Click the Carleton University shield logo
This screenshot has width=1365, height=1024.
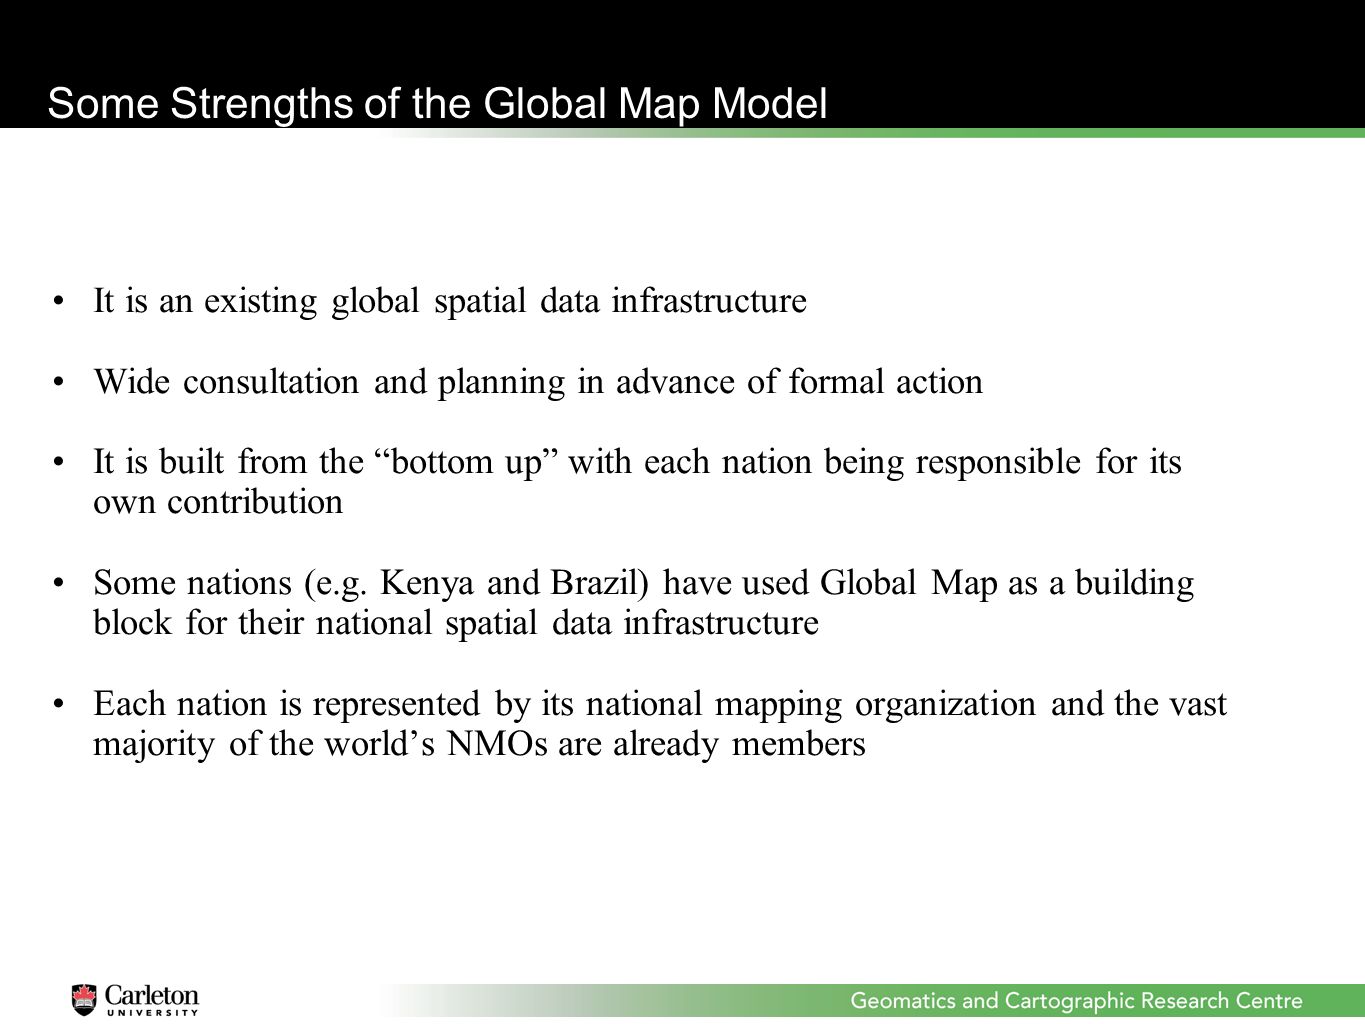coord(85,999)
